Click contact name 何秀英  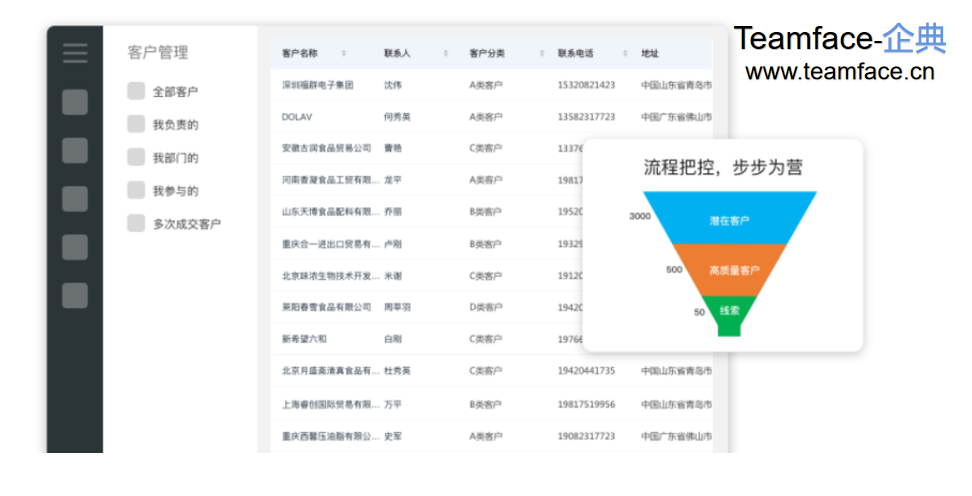[x=397, y=117]
